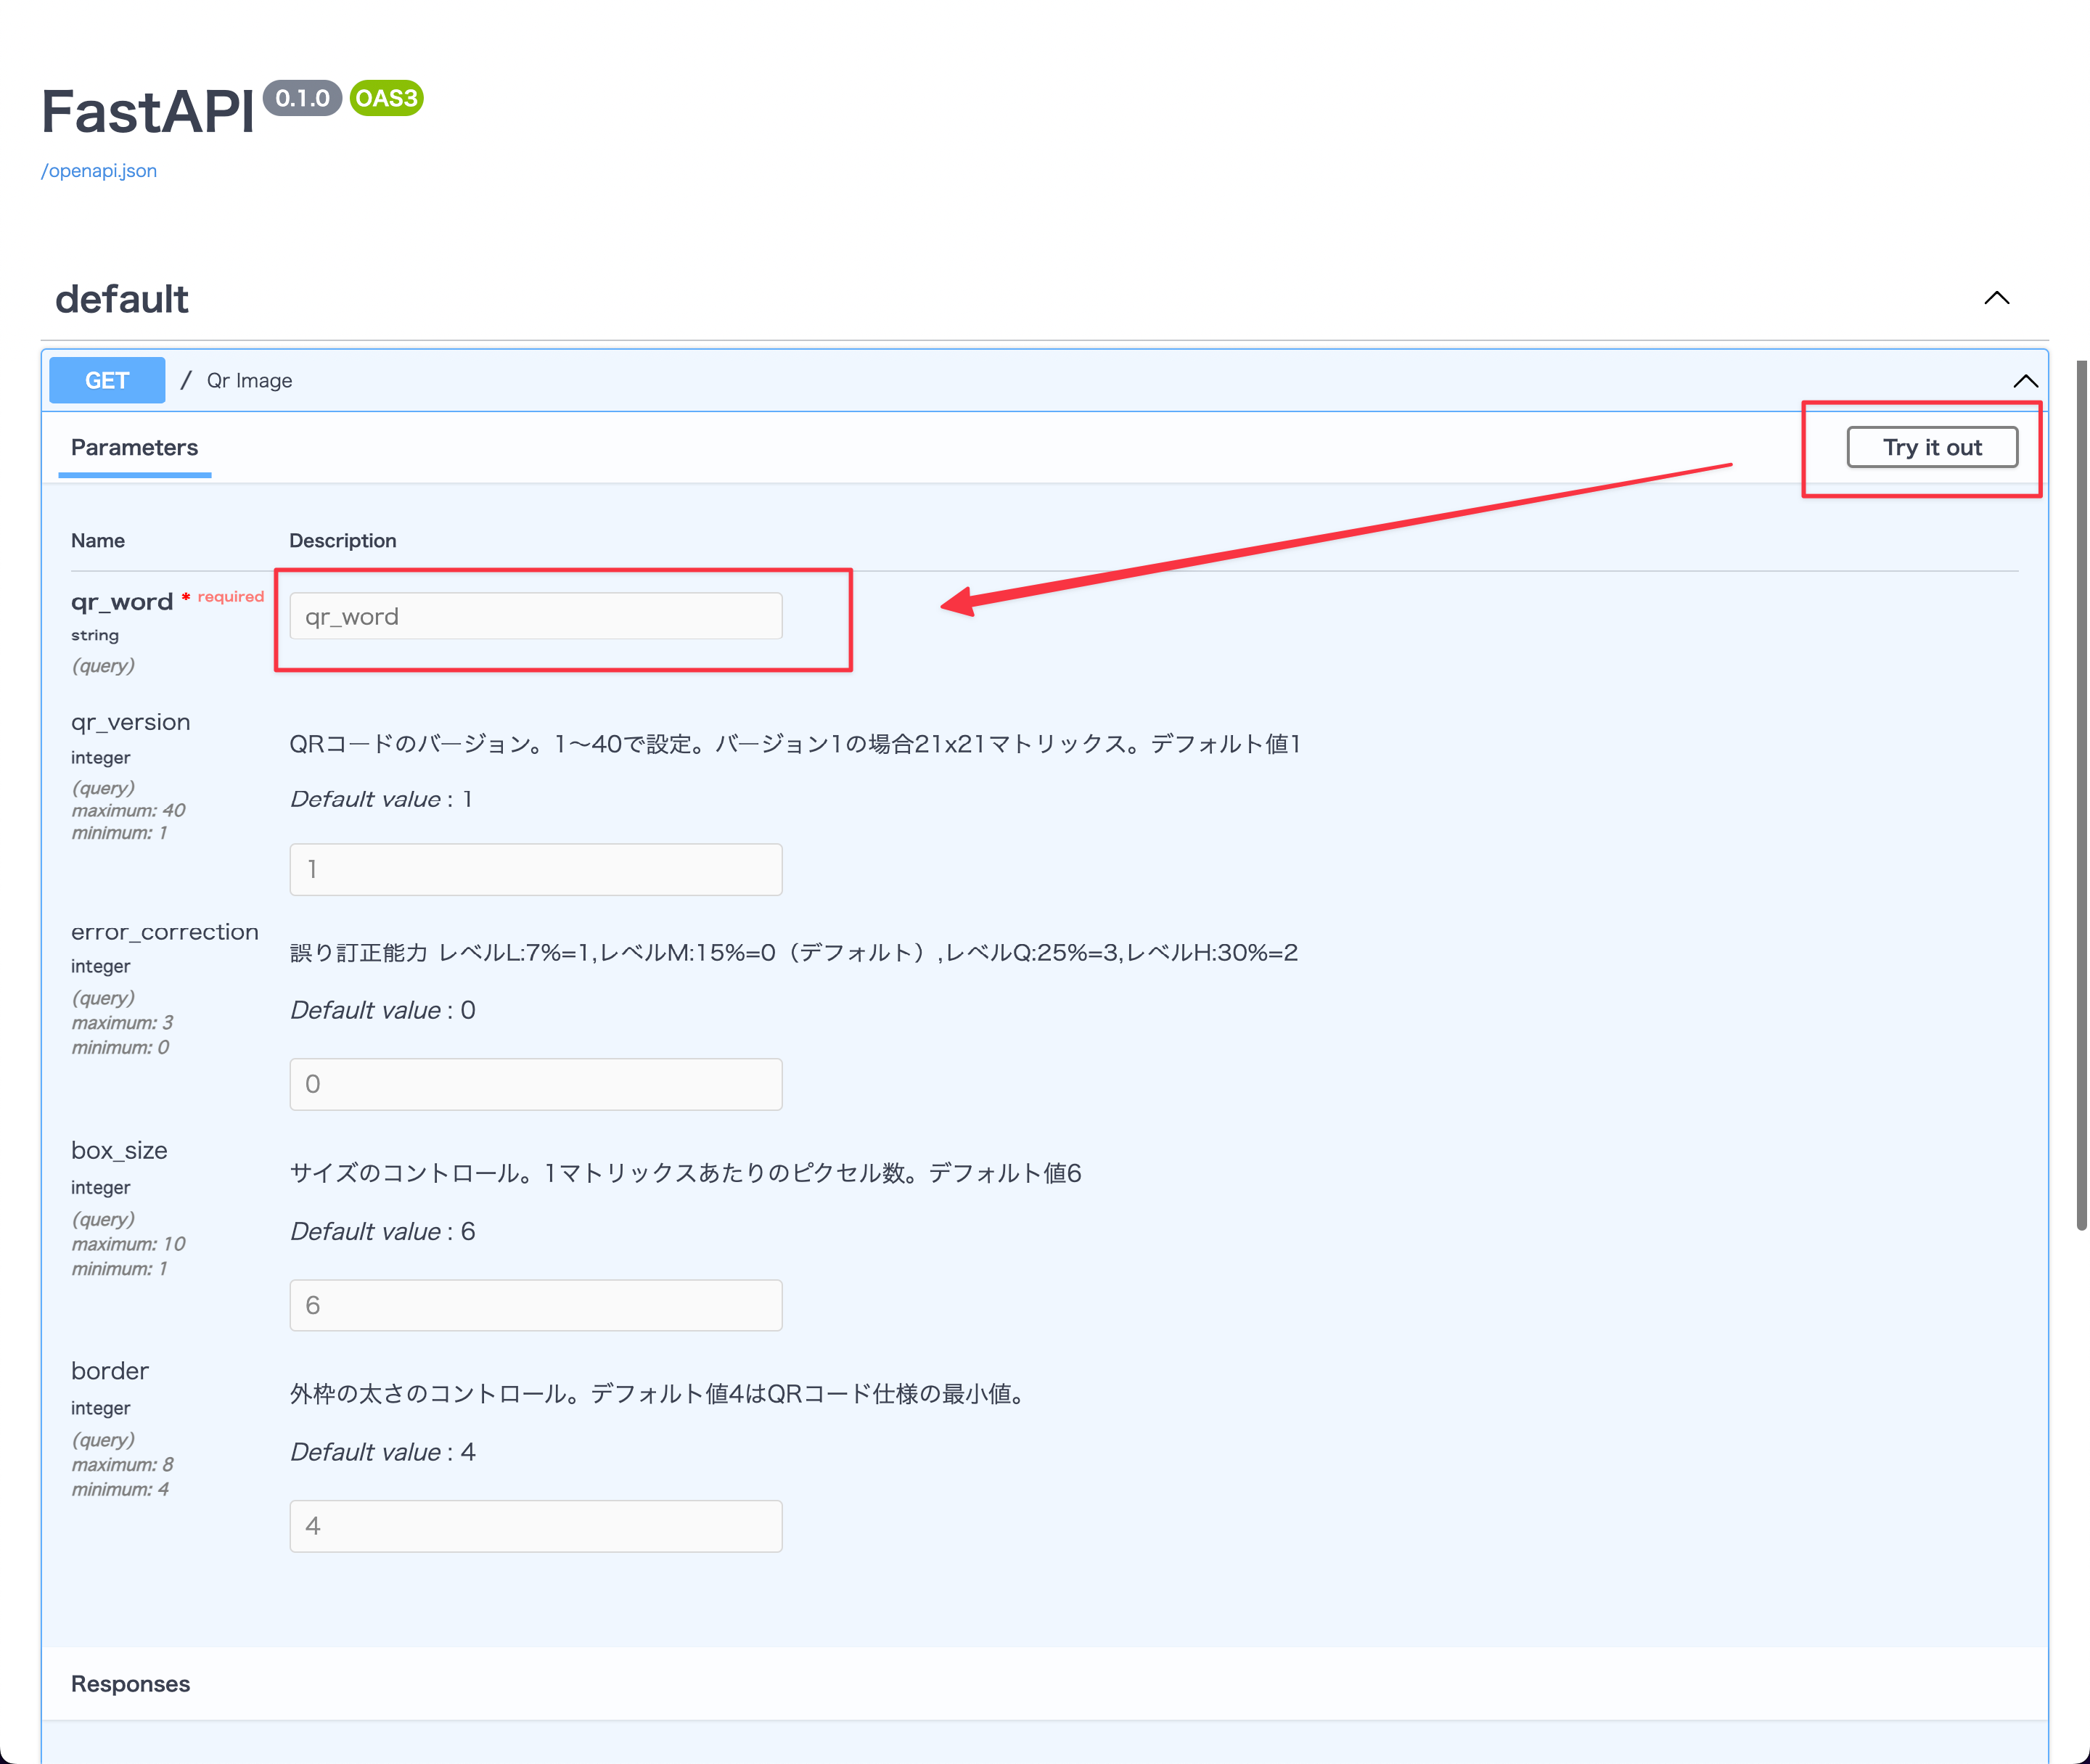Click the page vertical scrollbar
Screen dimensions: 2090x1764
click(2082, 795)
